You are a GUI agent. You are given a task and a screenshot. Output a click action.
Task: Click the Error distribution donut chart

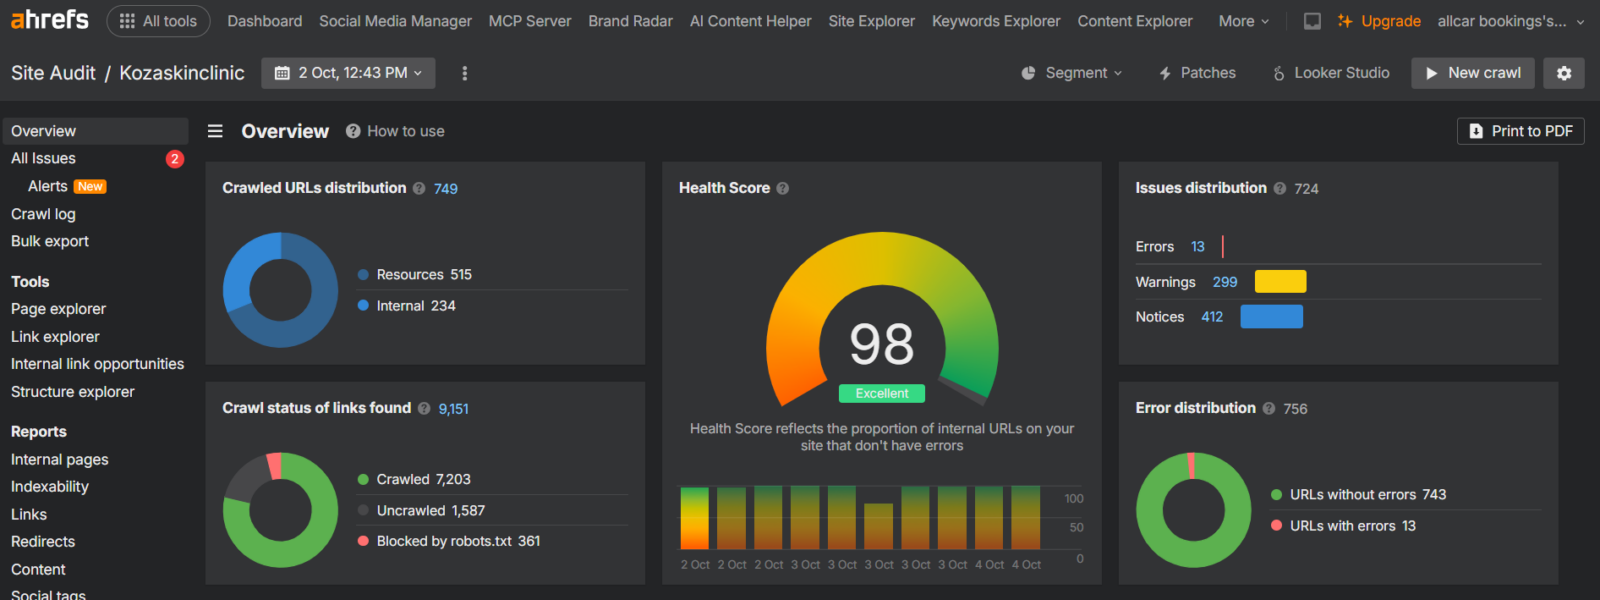coord(1194,510)
